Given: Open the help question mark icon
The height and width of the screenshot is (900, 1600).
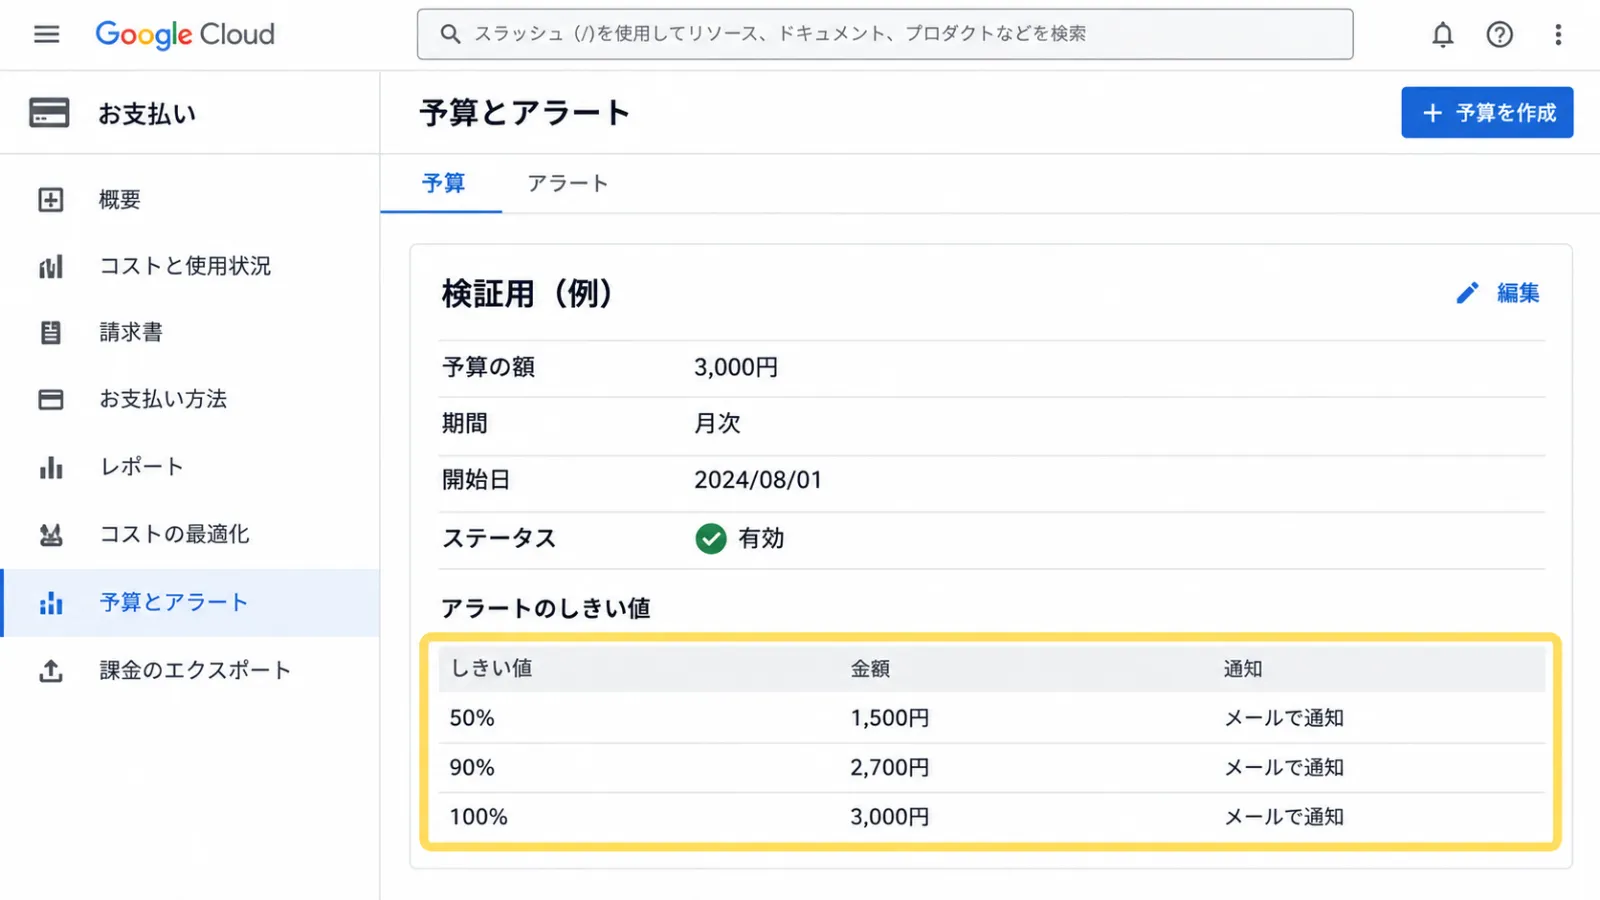Looking at the screenshot, I should pyautogui.click(x=1499, y=35).
